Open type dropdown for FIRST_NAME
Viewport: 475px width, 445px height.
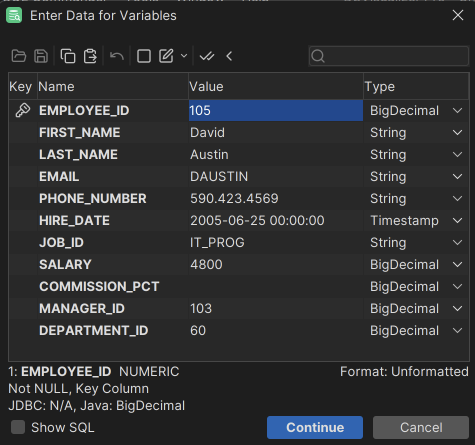(x=458, y=132)
